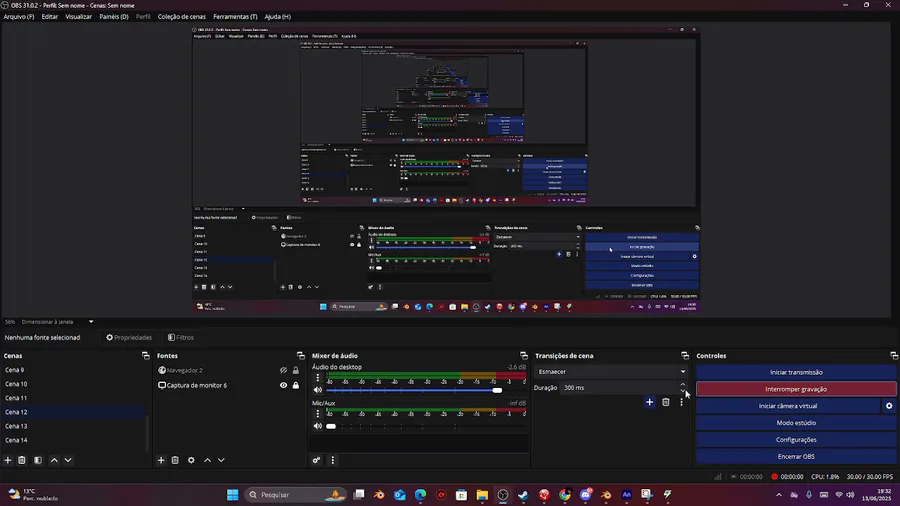Open virtual camera settings gear

(x=889, y=406)
